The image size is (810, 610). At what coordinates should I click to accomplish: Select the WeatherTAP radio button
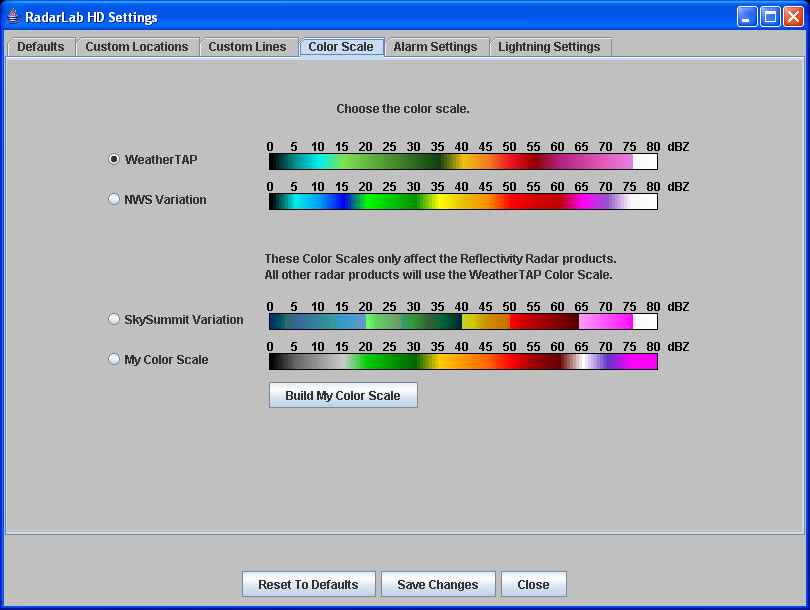[x=114, y=159]
